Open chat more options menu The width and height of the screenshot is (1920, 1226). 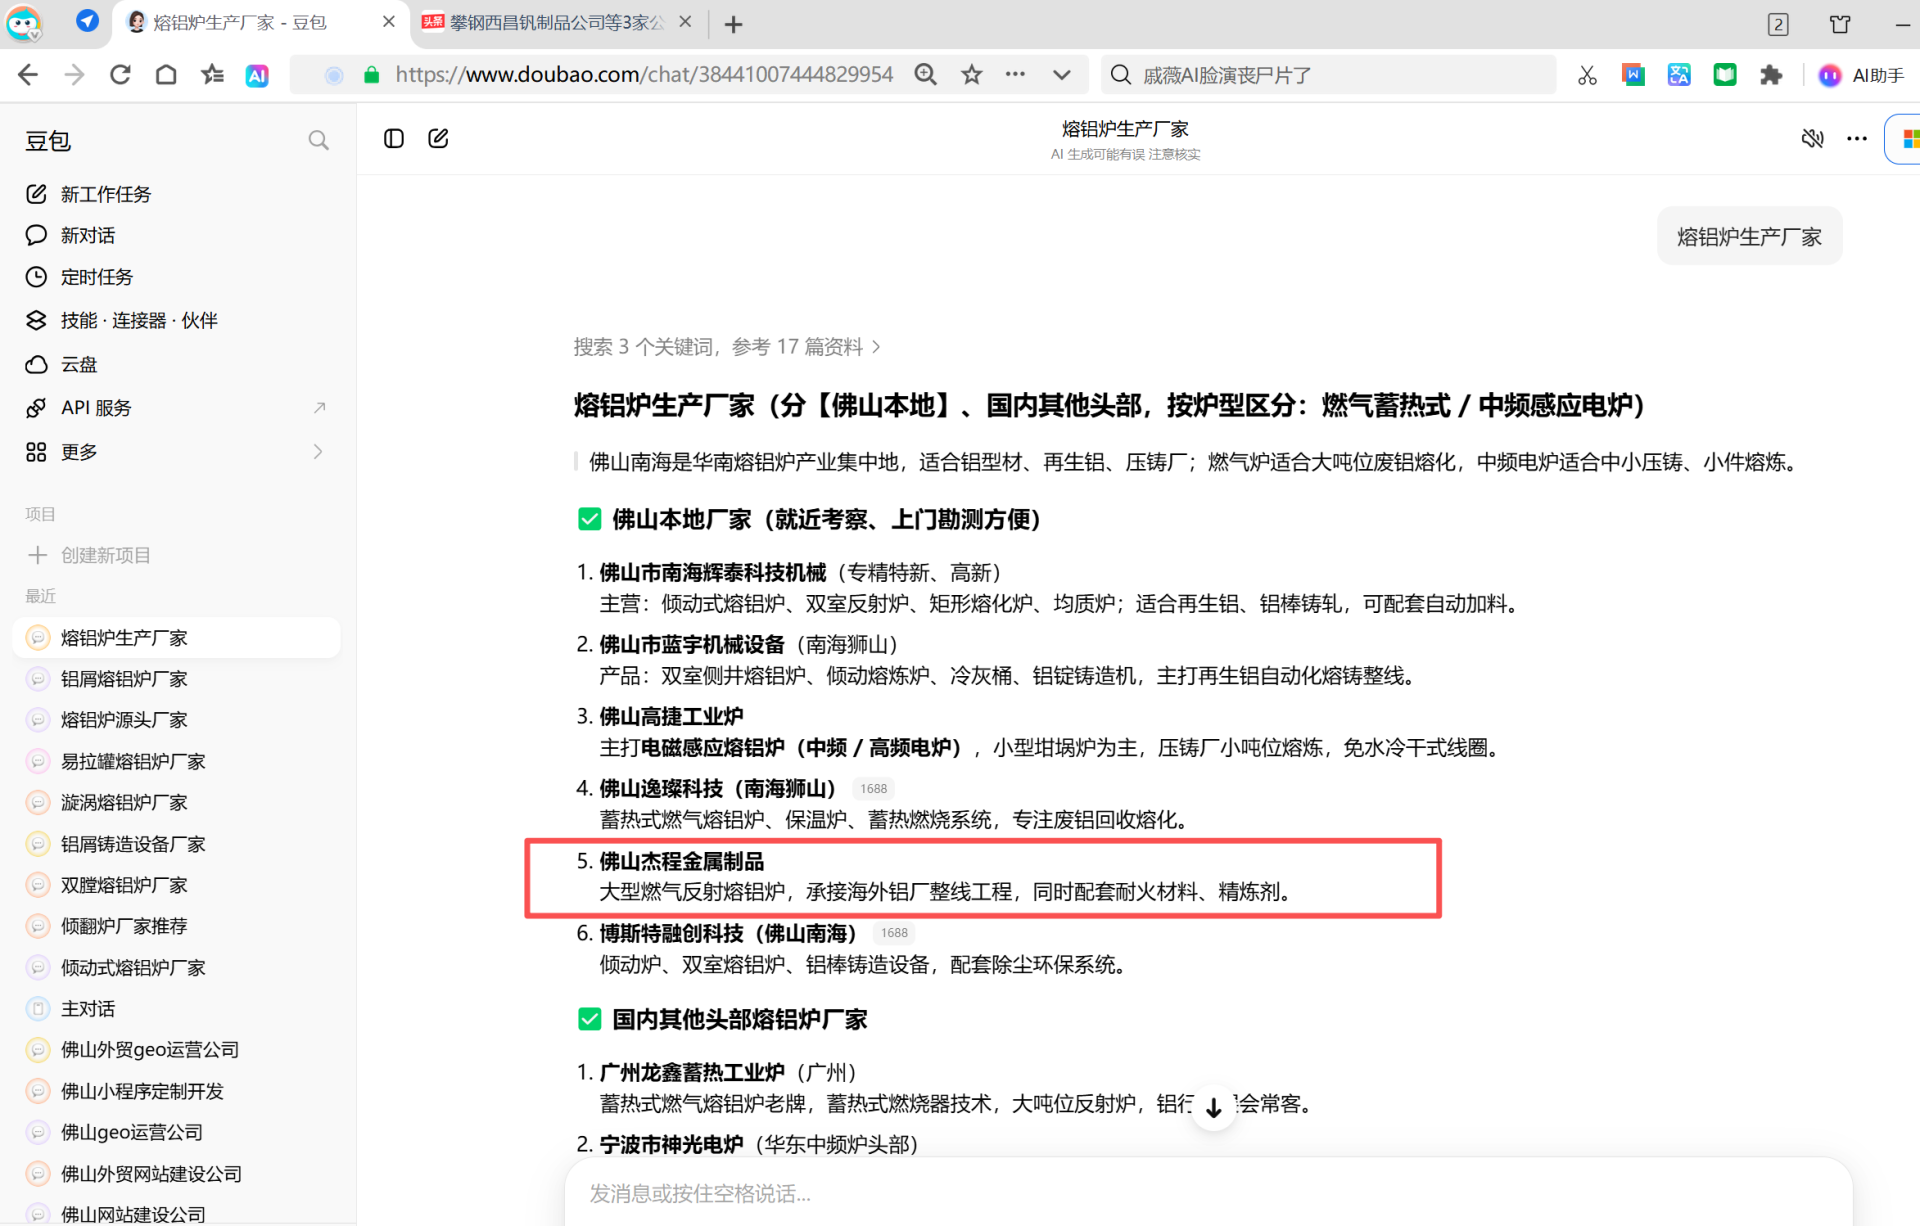(1857, 139)
